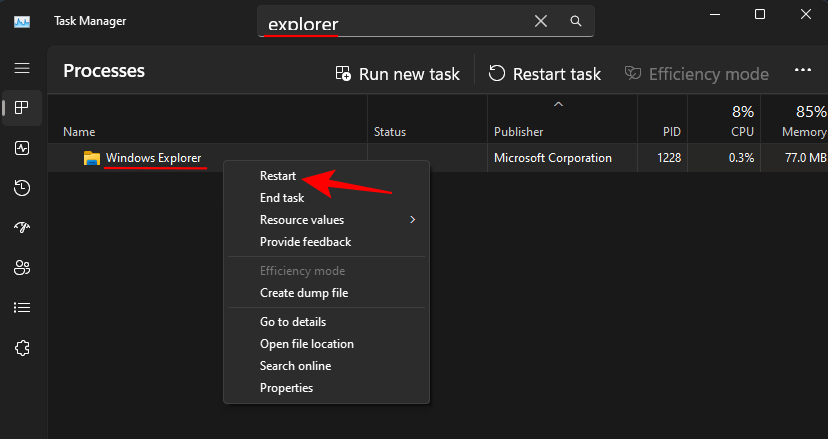Choose Open file location menu entry
This screenshot has height=439, width=828.
[x=307, y=344]
